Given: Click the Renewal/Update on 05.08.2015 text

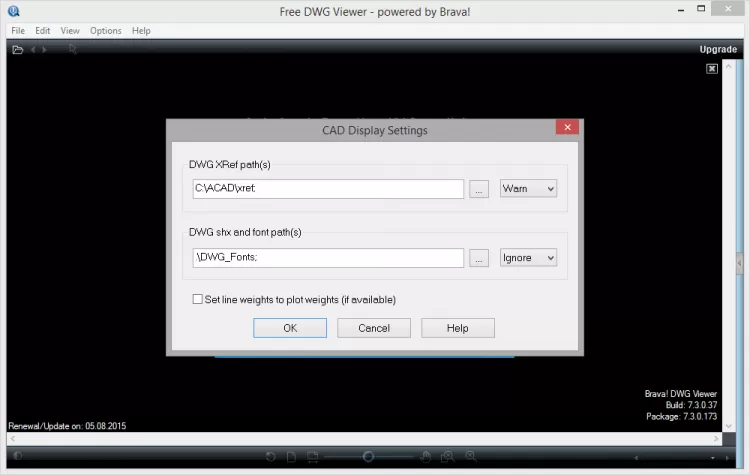Looking at the screenshot, I should 67,426.
